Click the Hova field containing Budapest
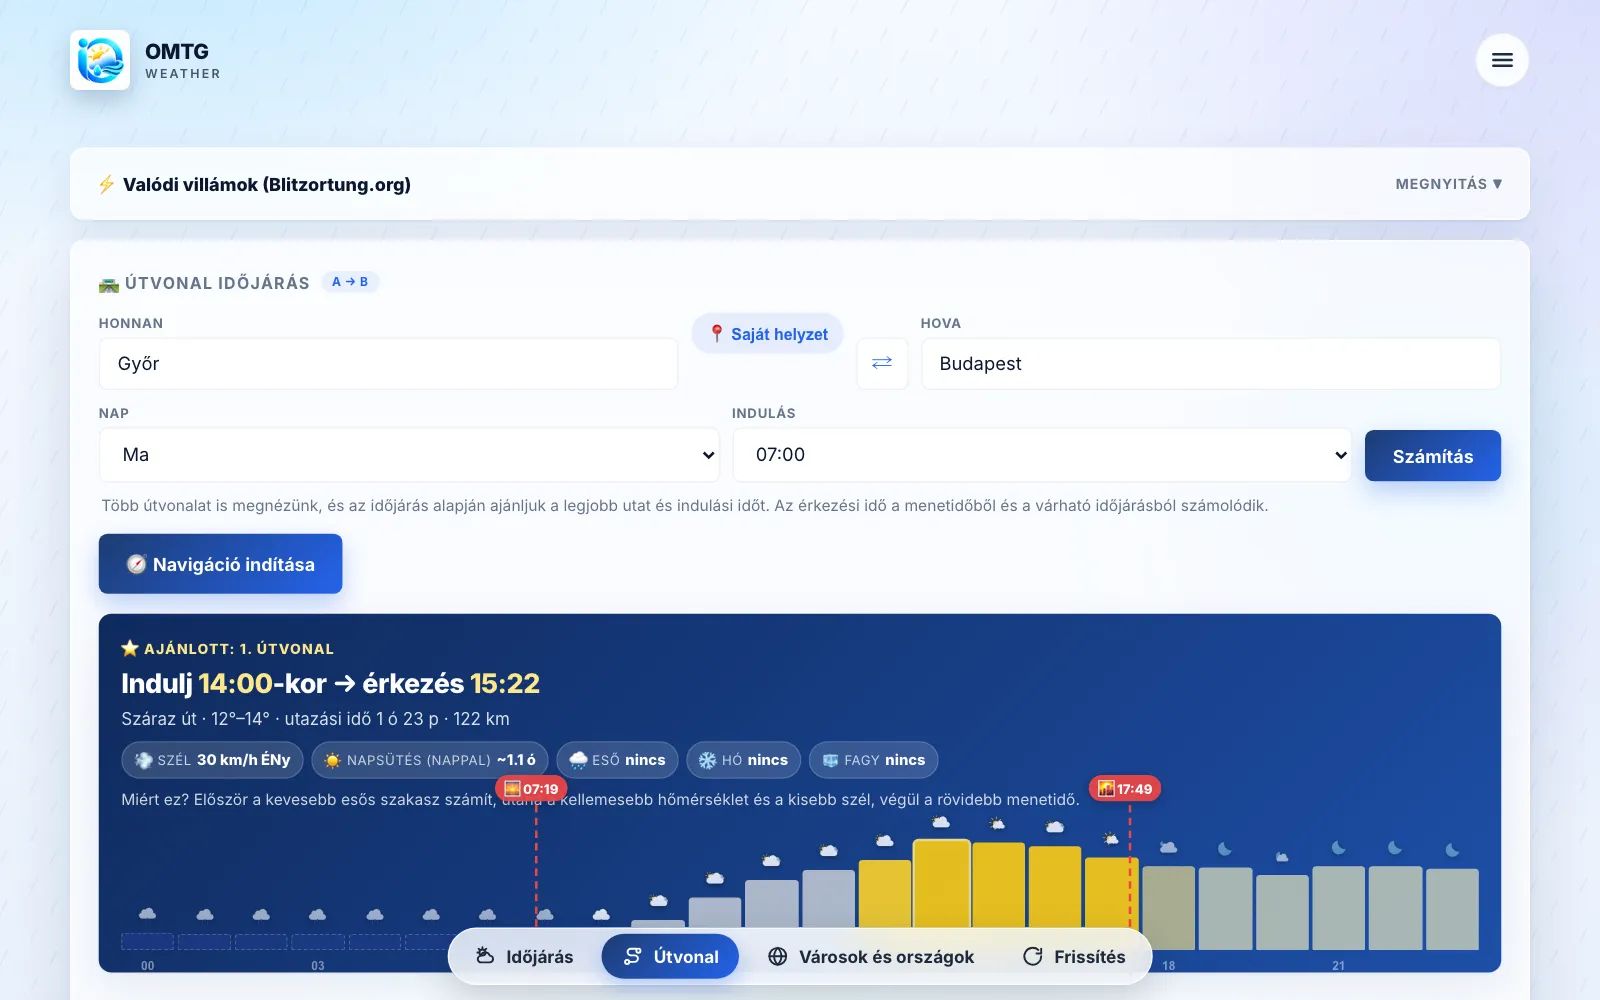 (x=1211, y=364)
